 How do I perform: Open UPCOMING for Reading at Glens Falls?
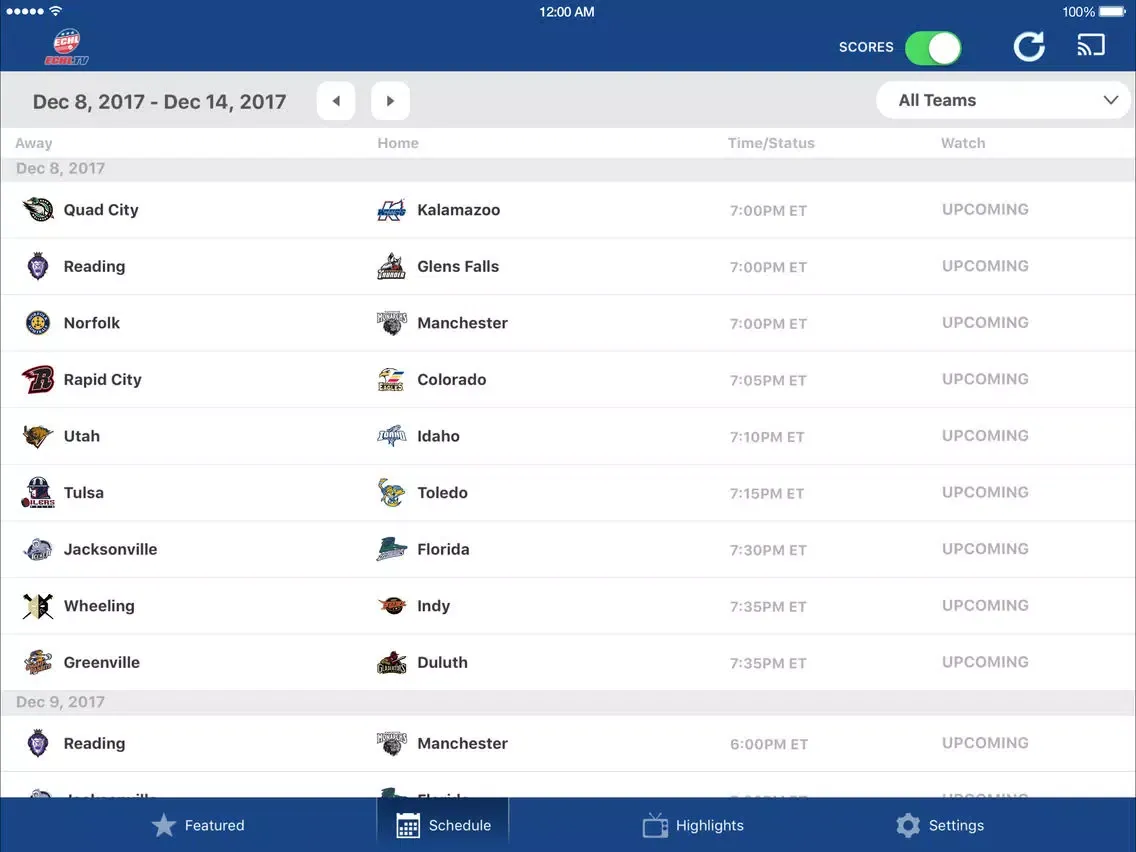[x=985, y=266]
